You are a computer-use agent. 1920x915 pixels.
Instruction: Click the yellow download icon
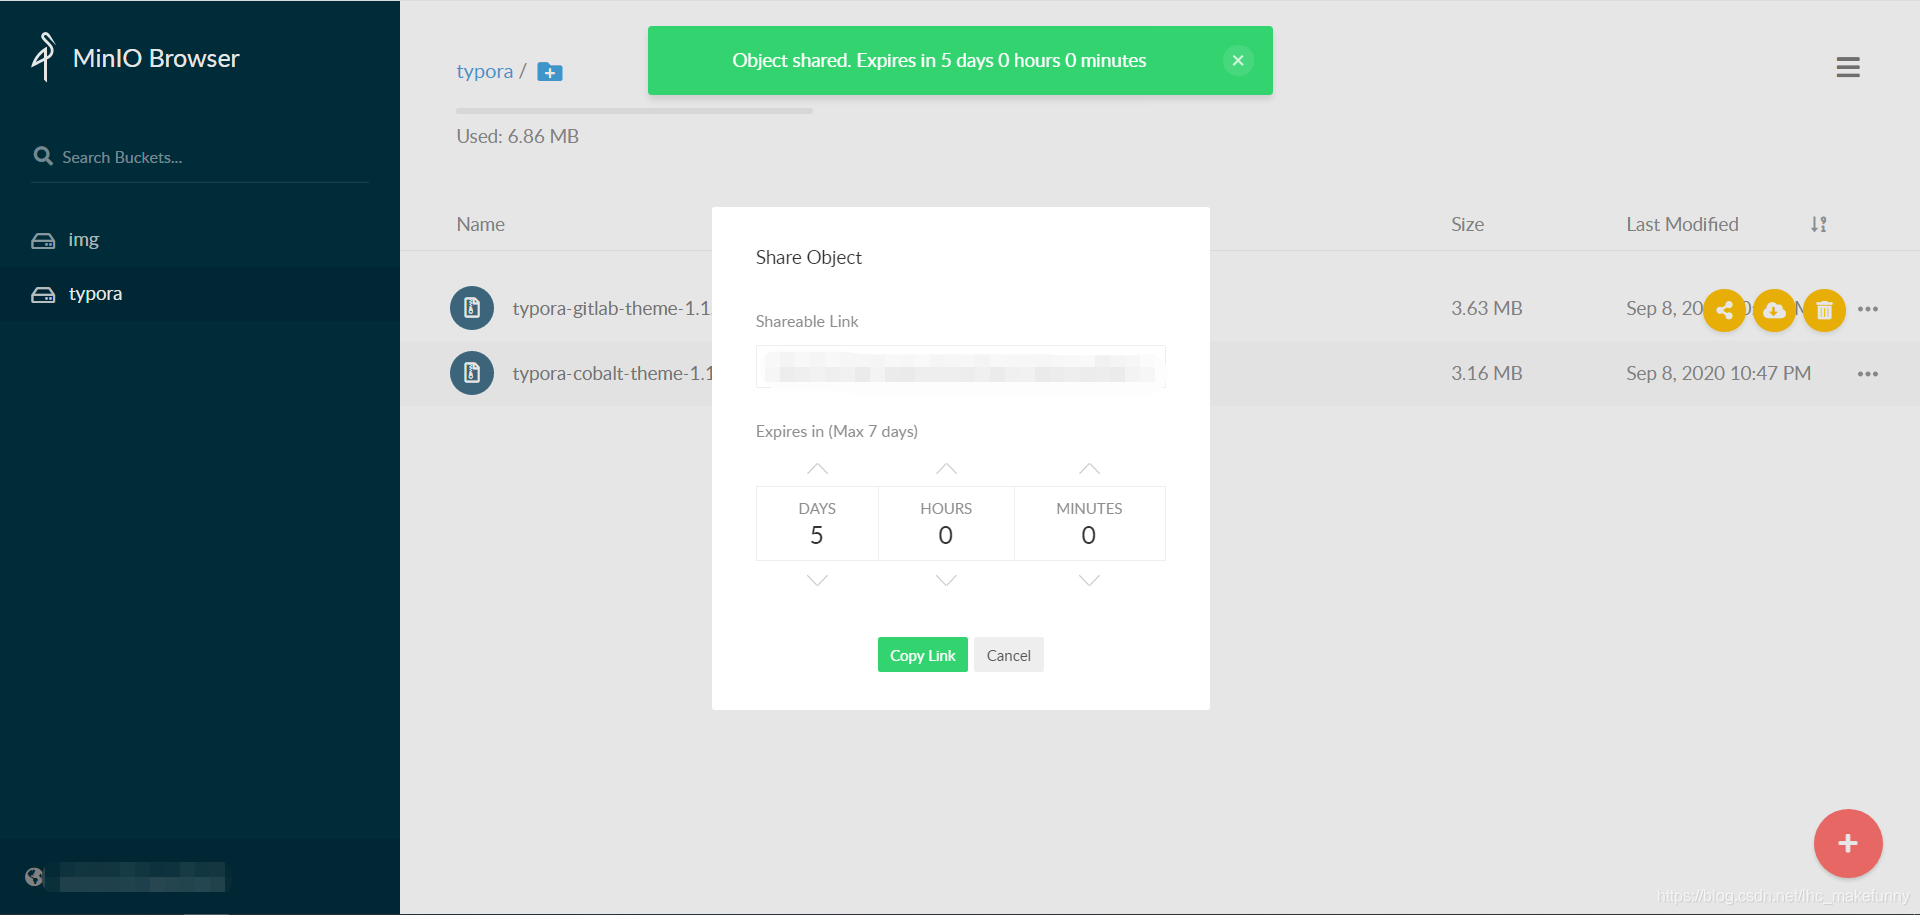click(x=1774, y=310)
